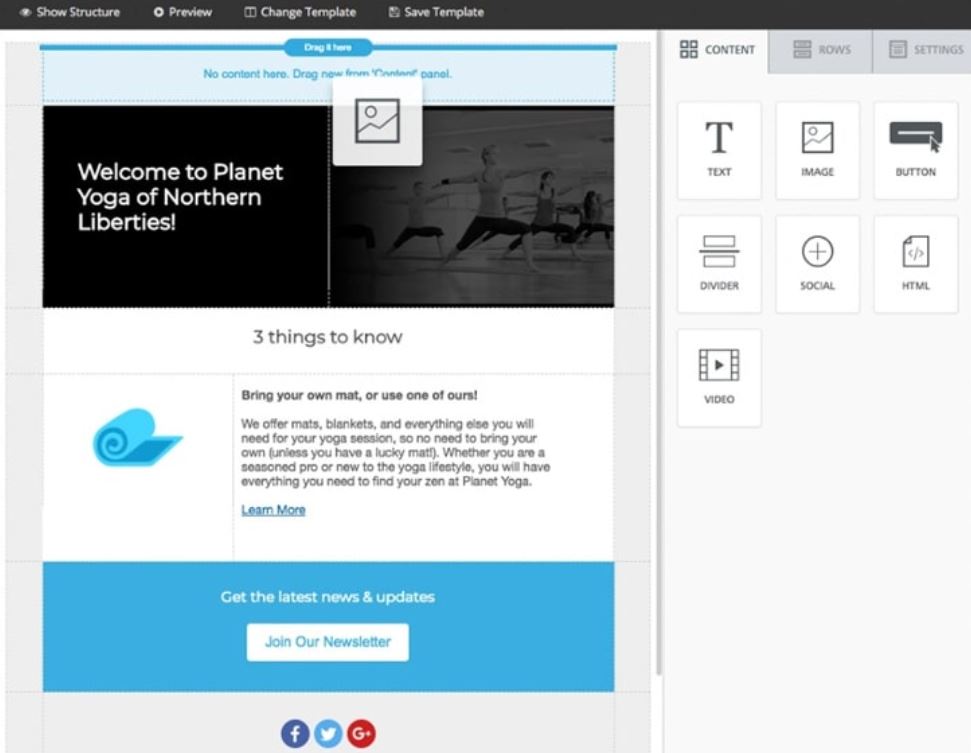
Task: Click the Facebook social icon
Action: tap(295, 734)
